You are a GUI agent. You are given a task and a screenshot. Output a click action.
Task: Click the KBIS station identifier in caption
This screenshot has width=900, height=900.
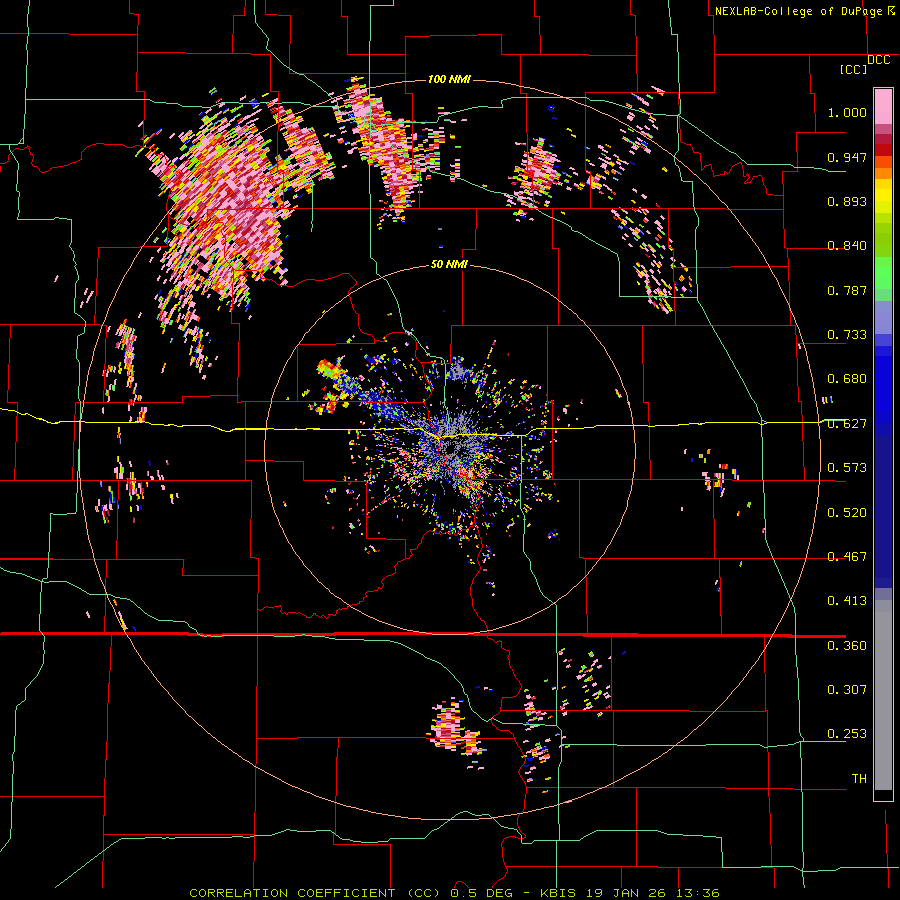[x=560, y=893]
